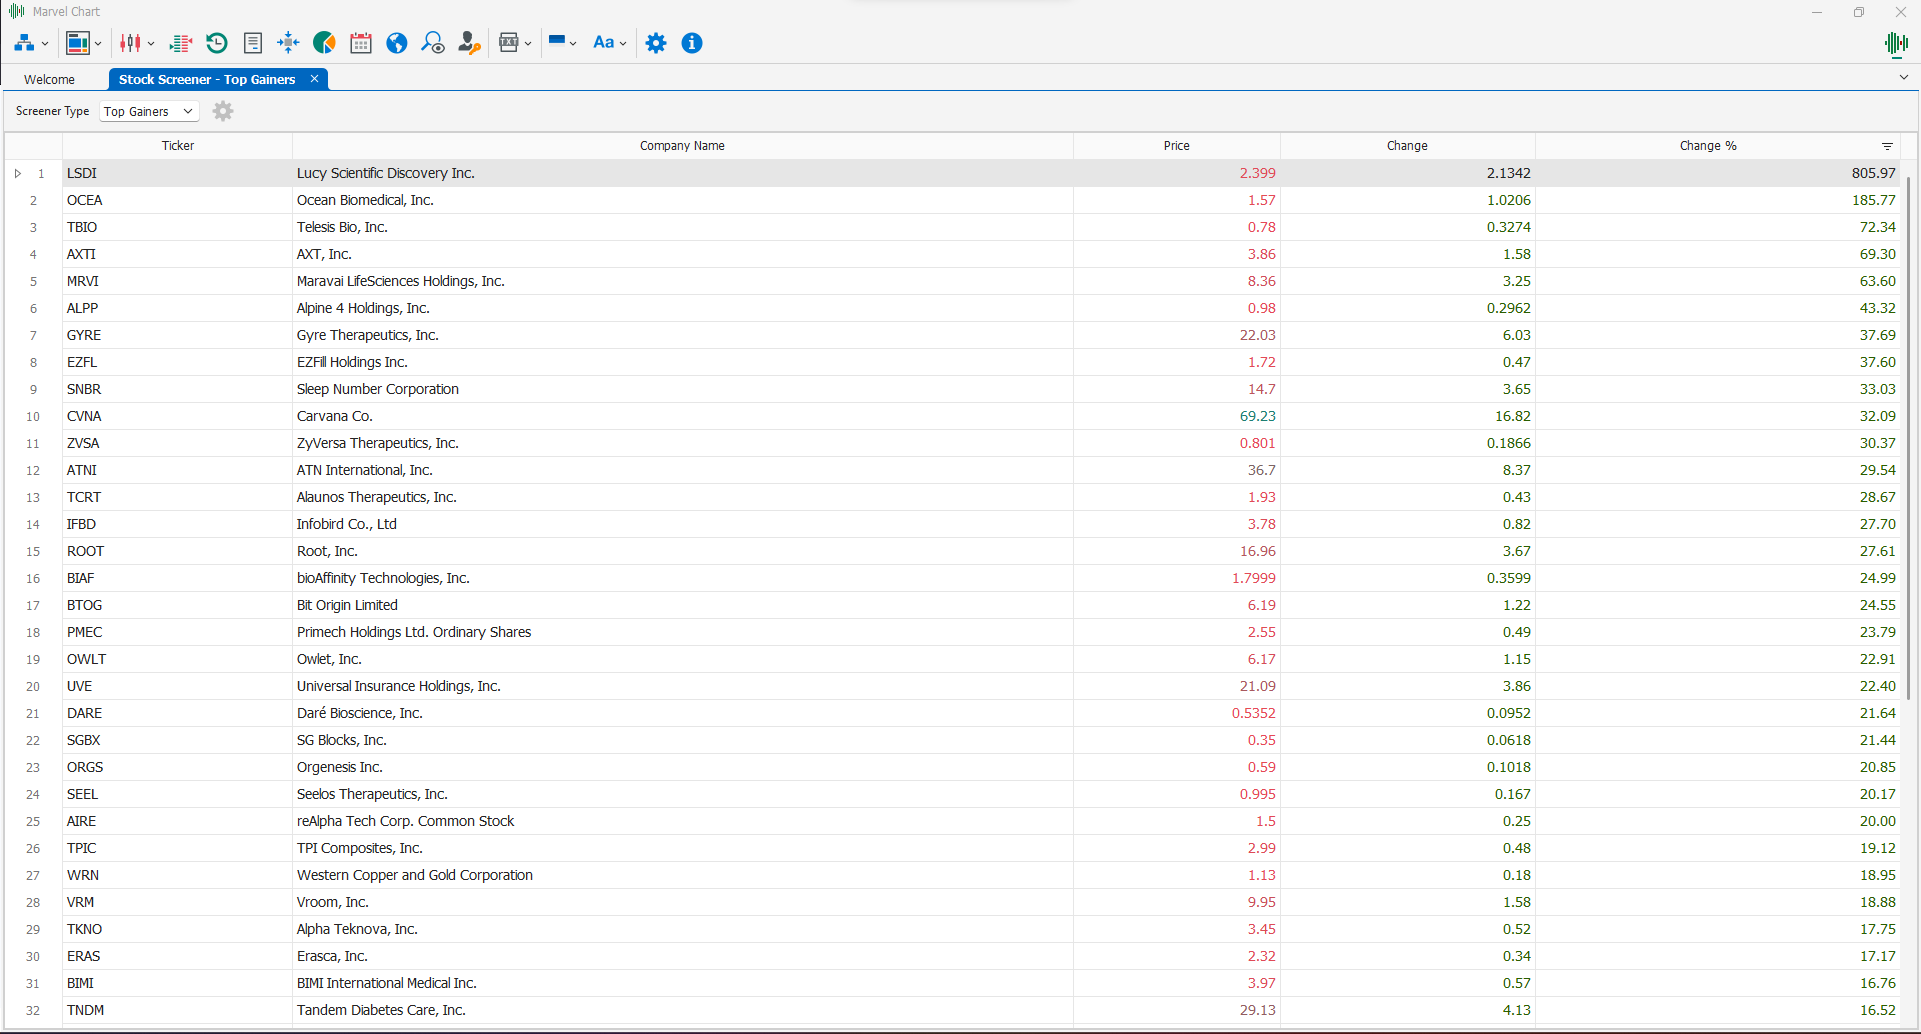This screenshot has width=1921, height=1034.
Task: Click Sleep Number Corporation
Action: [377, 389]
